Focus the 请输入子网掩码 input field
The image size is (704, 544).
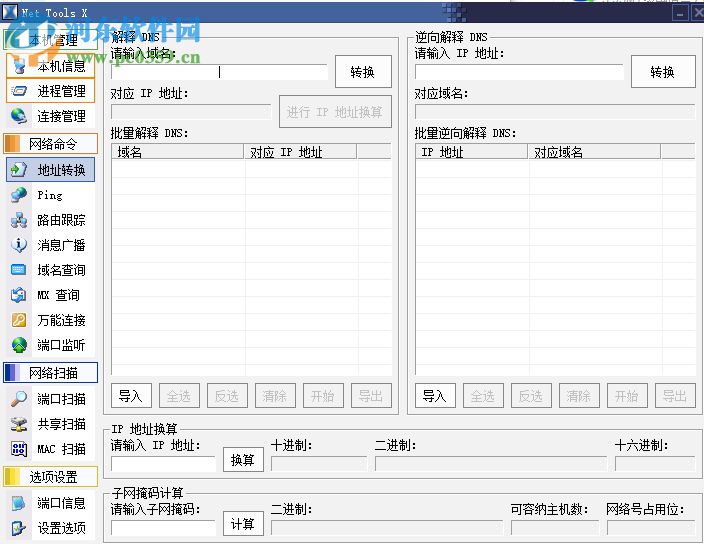pyautogui.click(x=163, y=528)
